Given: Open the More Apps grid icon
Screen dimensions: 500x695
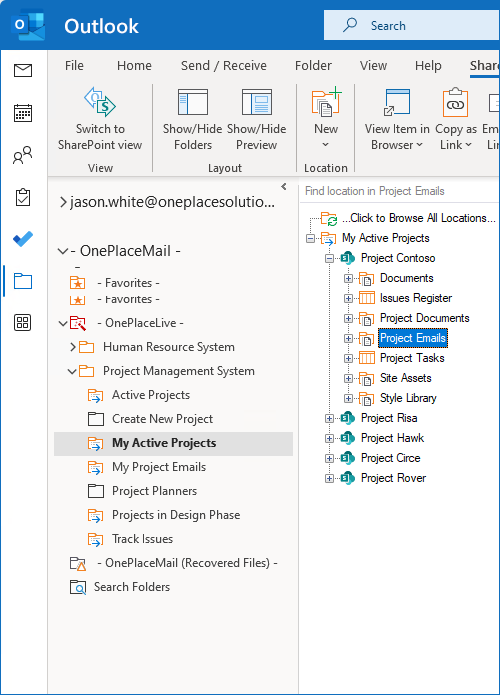Looking at the screenshot, I should pyautogui.click(x=23, y=323).
